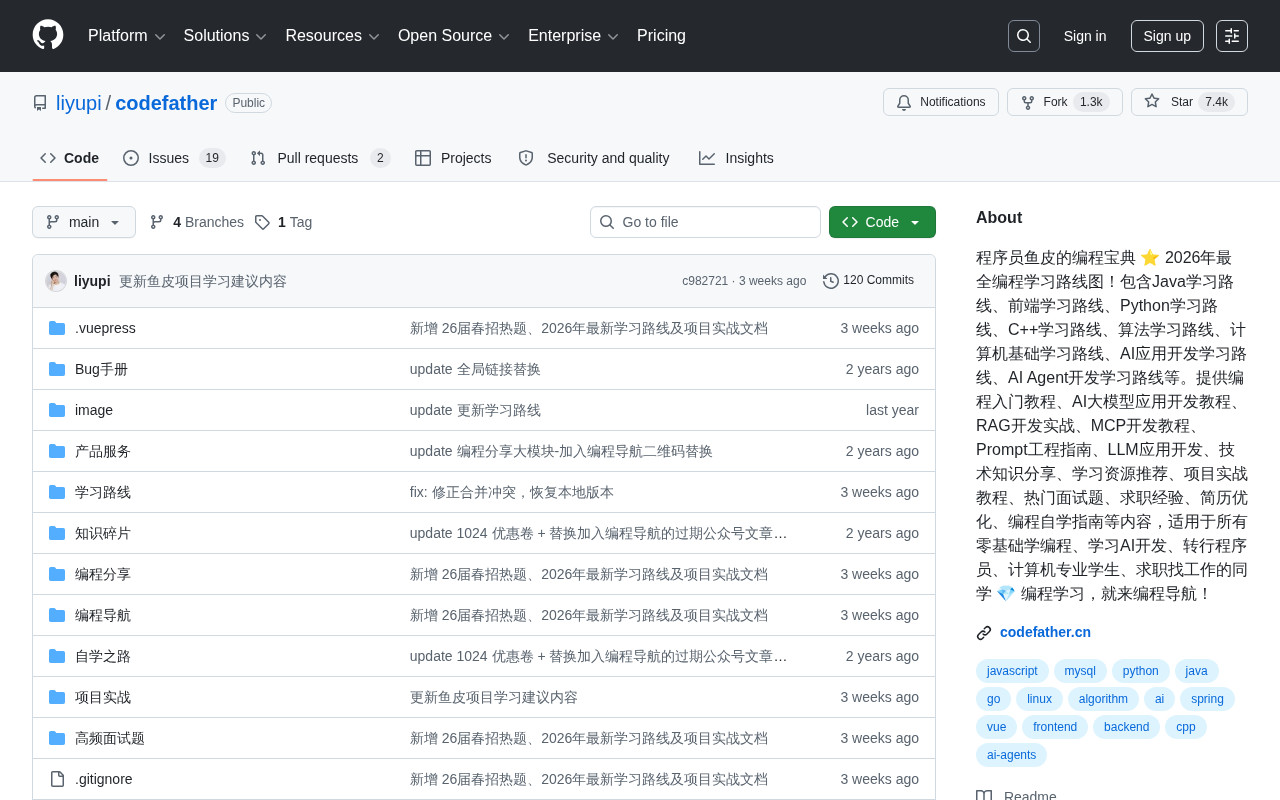Viewport: 1280px width, 800px height.
Task: Select the linux topic tag
Action: click(x=1039, y=699)
